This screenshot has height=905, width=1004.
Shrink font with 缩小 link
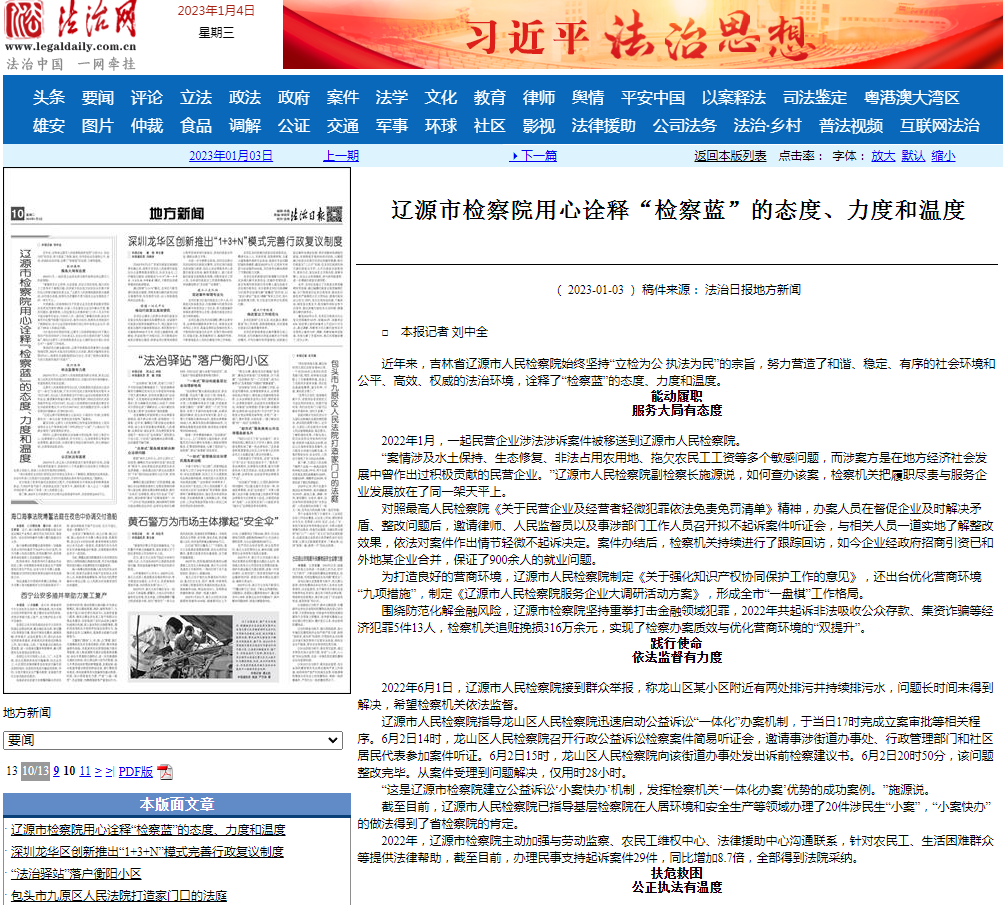coord(942,156)
